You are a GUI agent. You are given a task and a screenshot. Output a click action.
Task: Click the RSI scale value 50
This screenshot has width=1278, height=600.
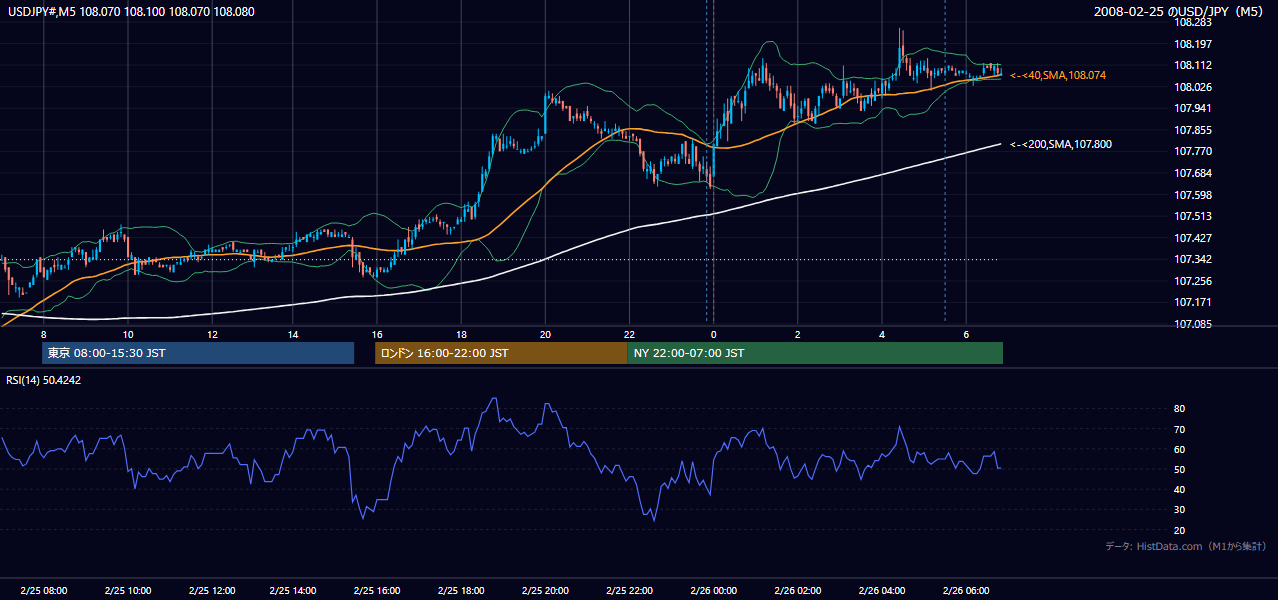click(1180, 469)
